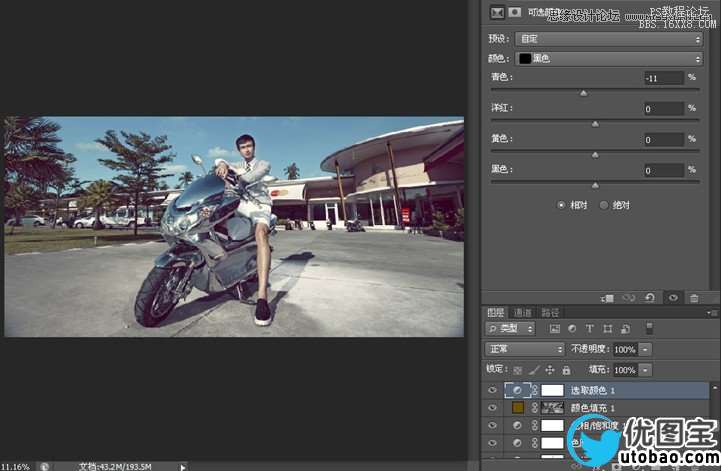
Task: Select the 相对 radio button
Action: (561, 205)
